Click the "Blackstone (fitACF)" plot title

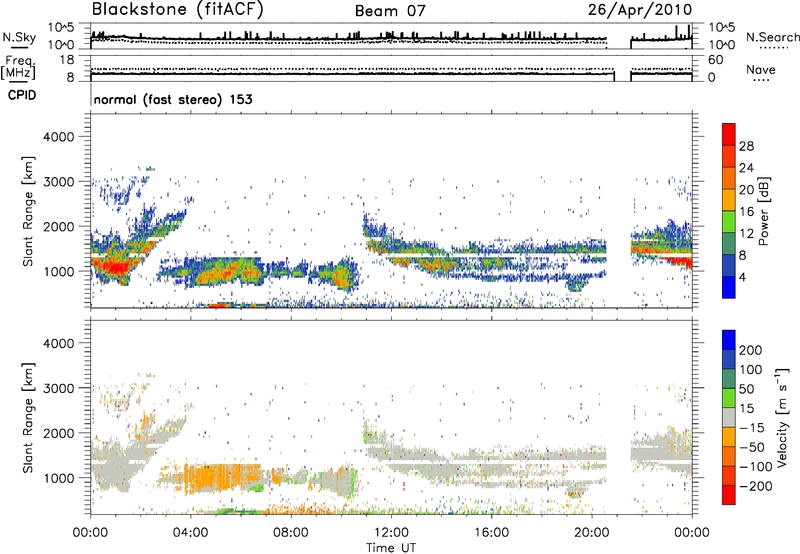(177, 10)
